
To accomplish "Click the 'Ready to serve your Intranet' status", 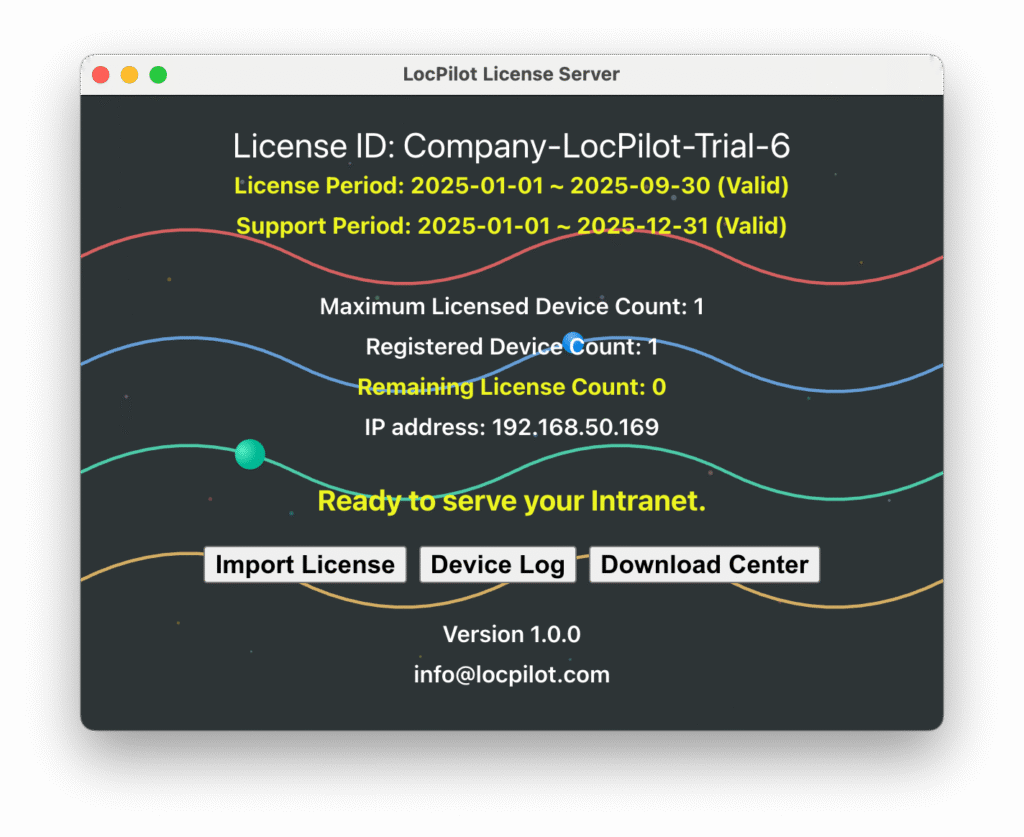I will coord(511,501).
